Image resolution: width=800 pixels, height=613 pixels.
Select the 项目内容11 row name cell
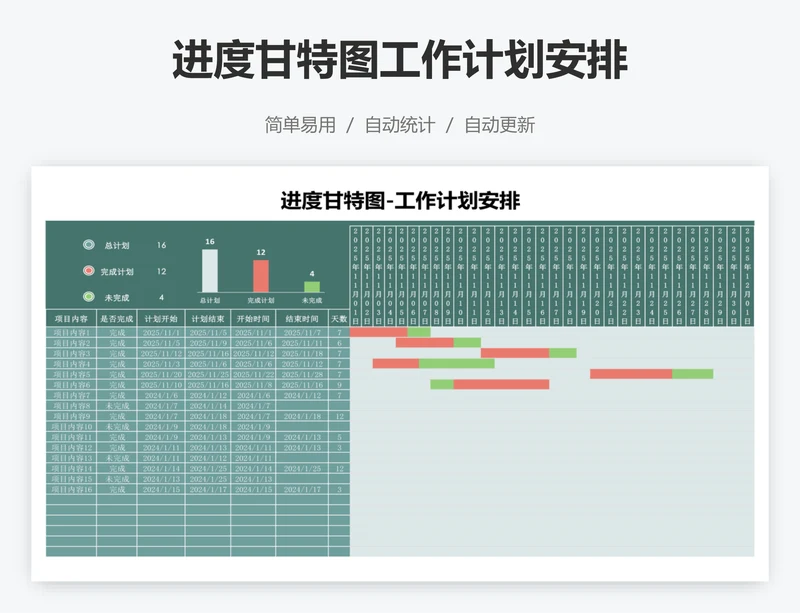point(71,437)
